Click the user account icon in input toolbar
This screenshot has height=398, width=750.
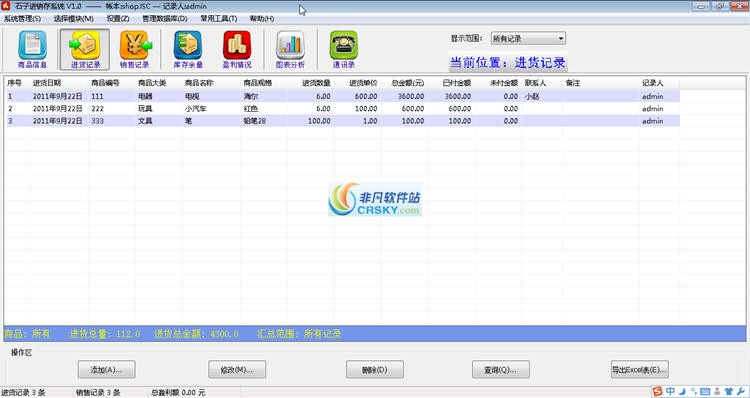tap(717, 391)
